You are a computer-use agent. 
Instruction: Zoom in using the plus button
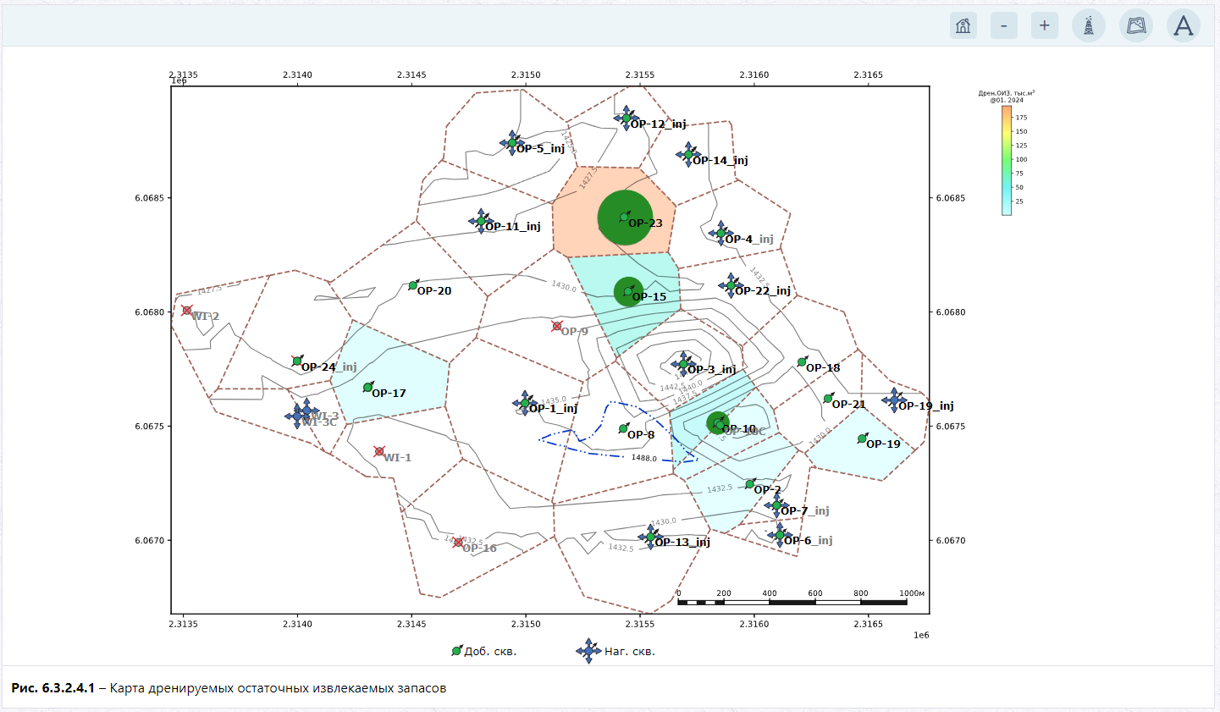click(x=1045, y=26)
